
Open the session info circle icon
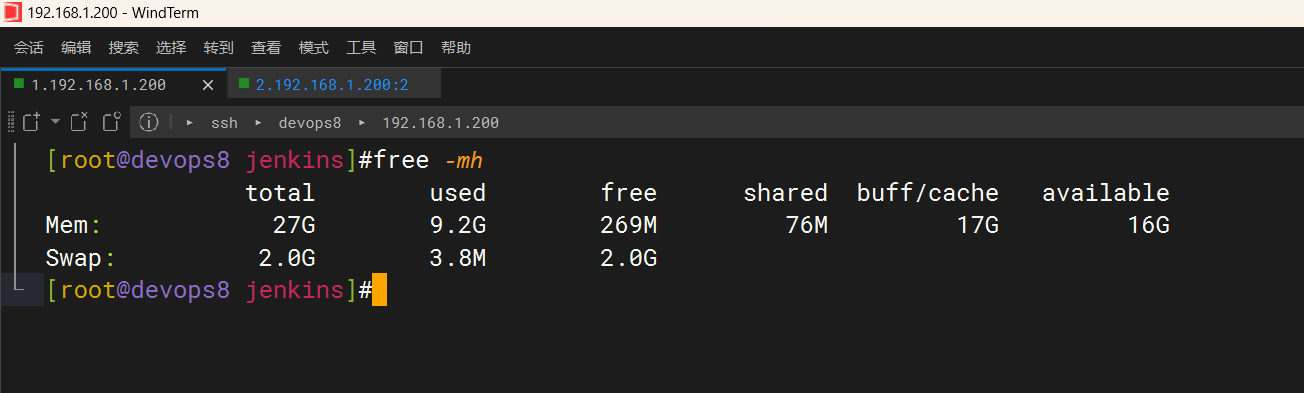149,122
